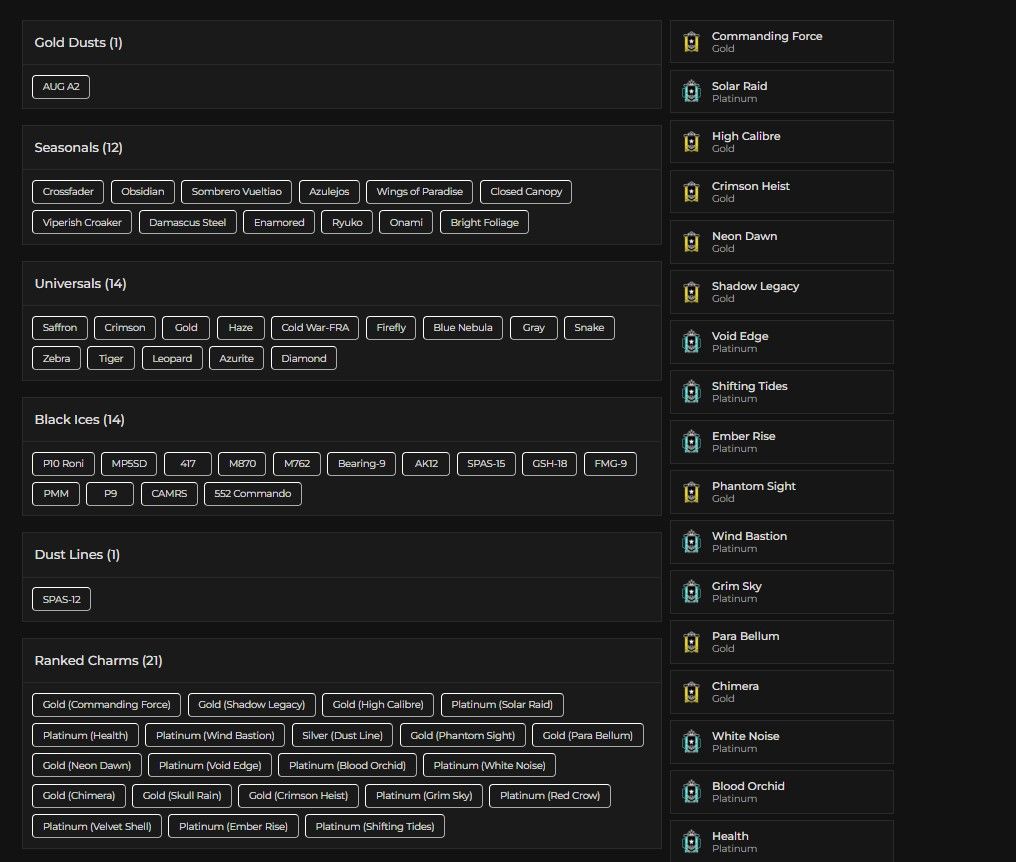Click the Commanding Force gold charm icon
The width and height of the screenshot is (1016, 862).
pyautogui.click(x=691, y=42)
